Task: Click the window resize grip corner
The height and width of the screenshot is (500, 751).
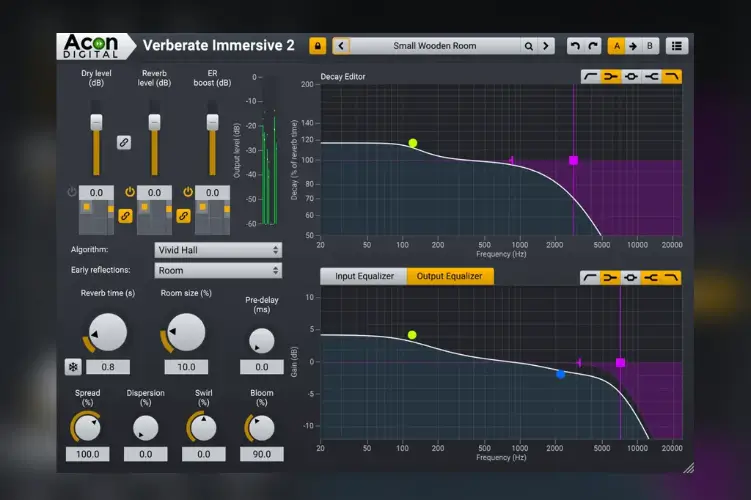Action: [688, 468]
